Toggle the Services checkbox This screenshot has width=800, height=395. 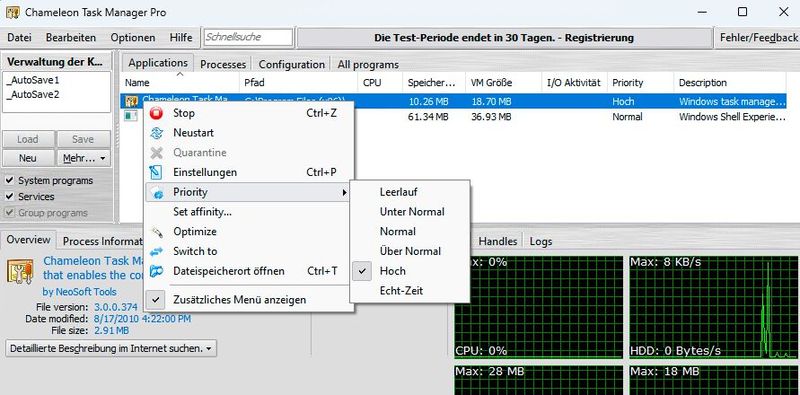click(10, 196)
